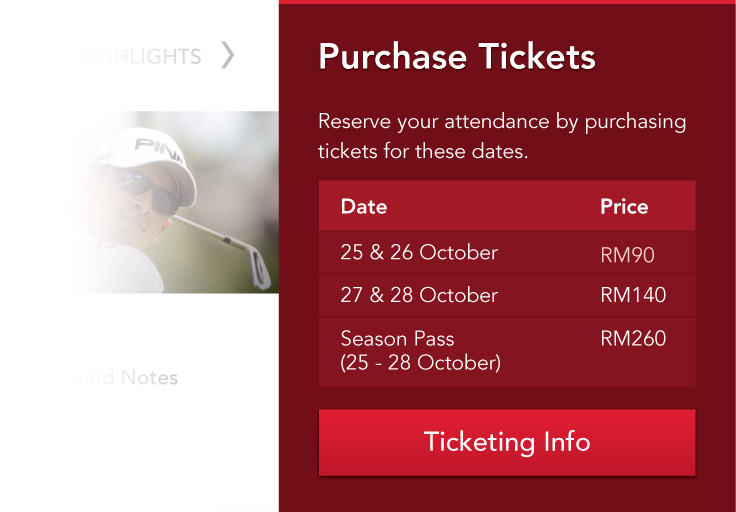Click the RM140 price
Screen dimensions: 736x512
633,295
